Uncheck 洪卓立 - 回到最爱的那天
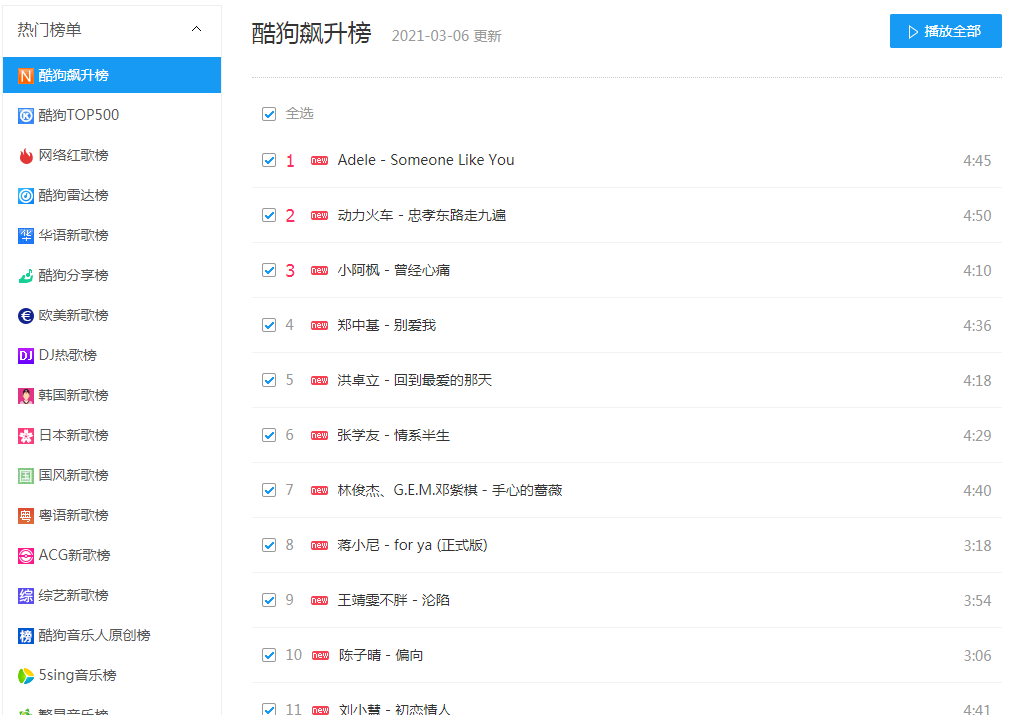 269,380
